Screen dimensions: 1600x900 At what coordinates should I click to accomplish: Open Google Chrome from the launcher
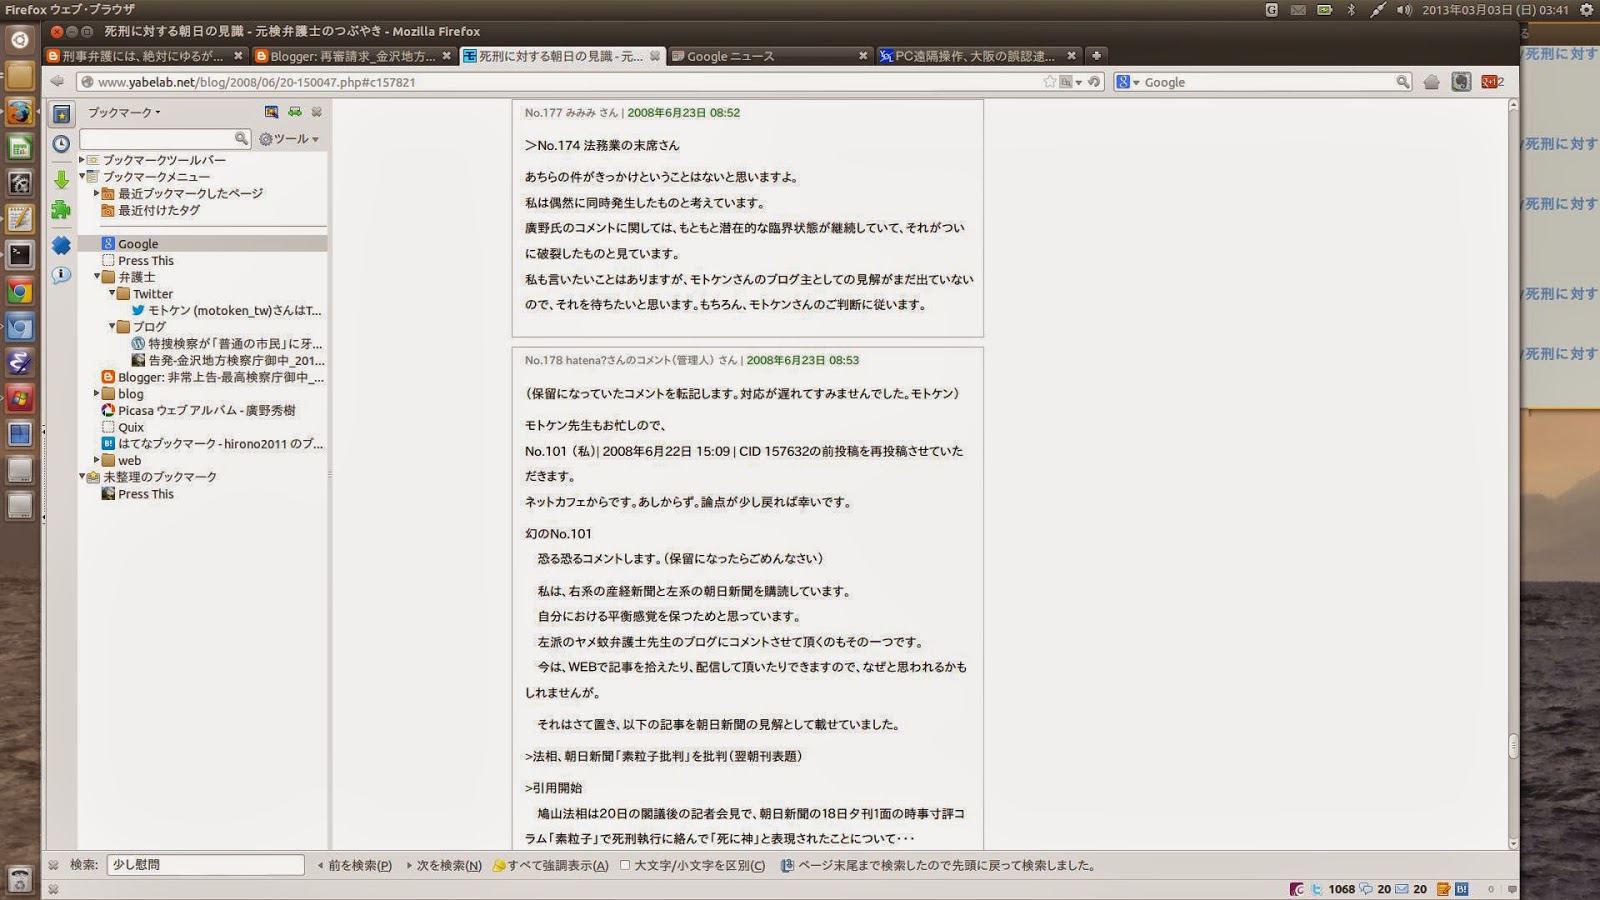coord(20,292)
